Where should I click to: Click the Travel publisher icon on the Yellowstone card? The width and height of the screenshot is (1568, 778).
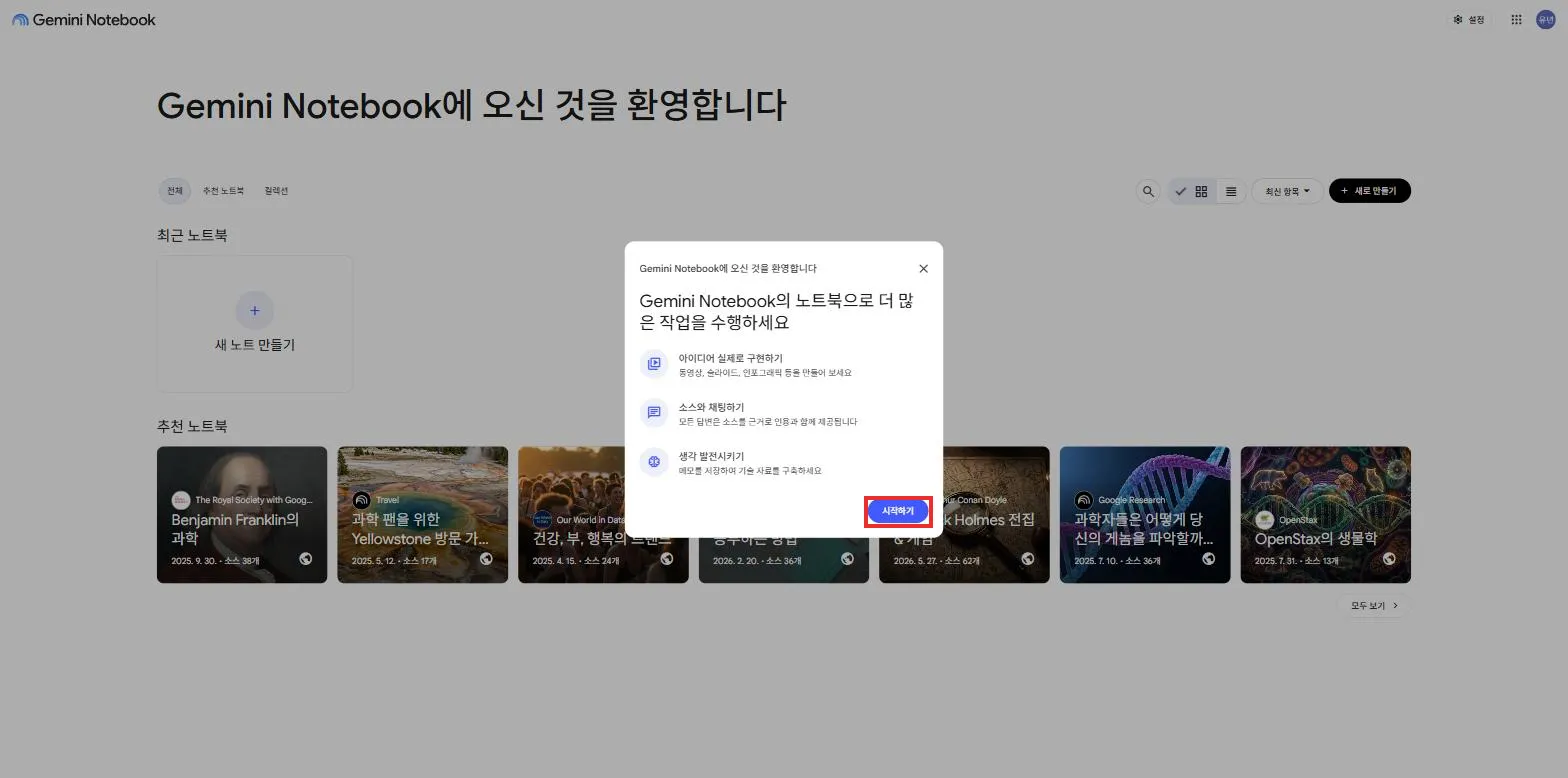(361, 500)
